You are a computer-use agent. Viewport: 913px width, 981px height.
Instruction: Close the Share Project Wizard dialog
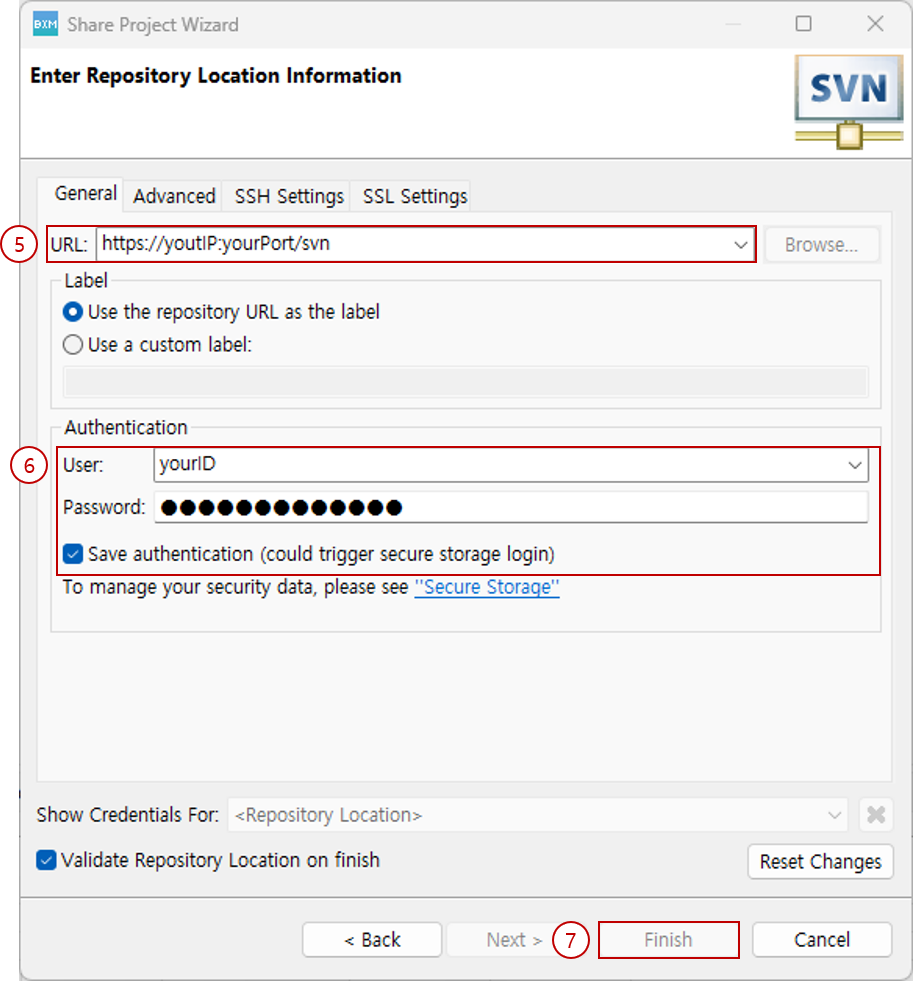(x=875, y=25)
